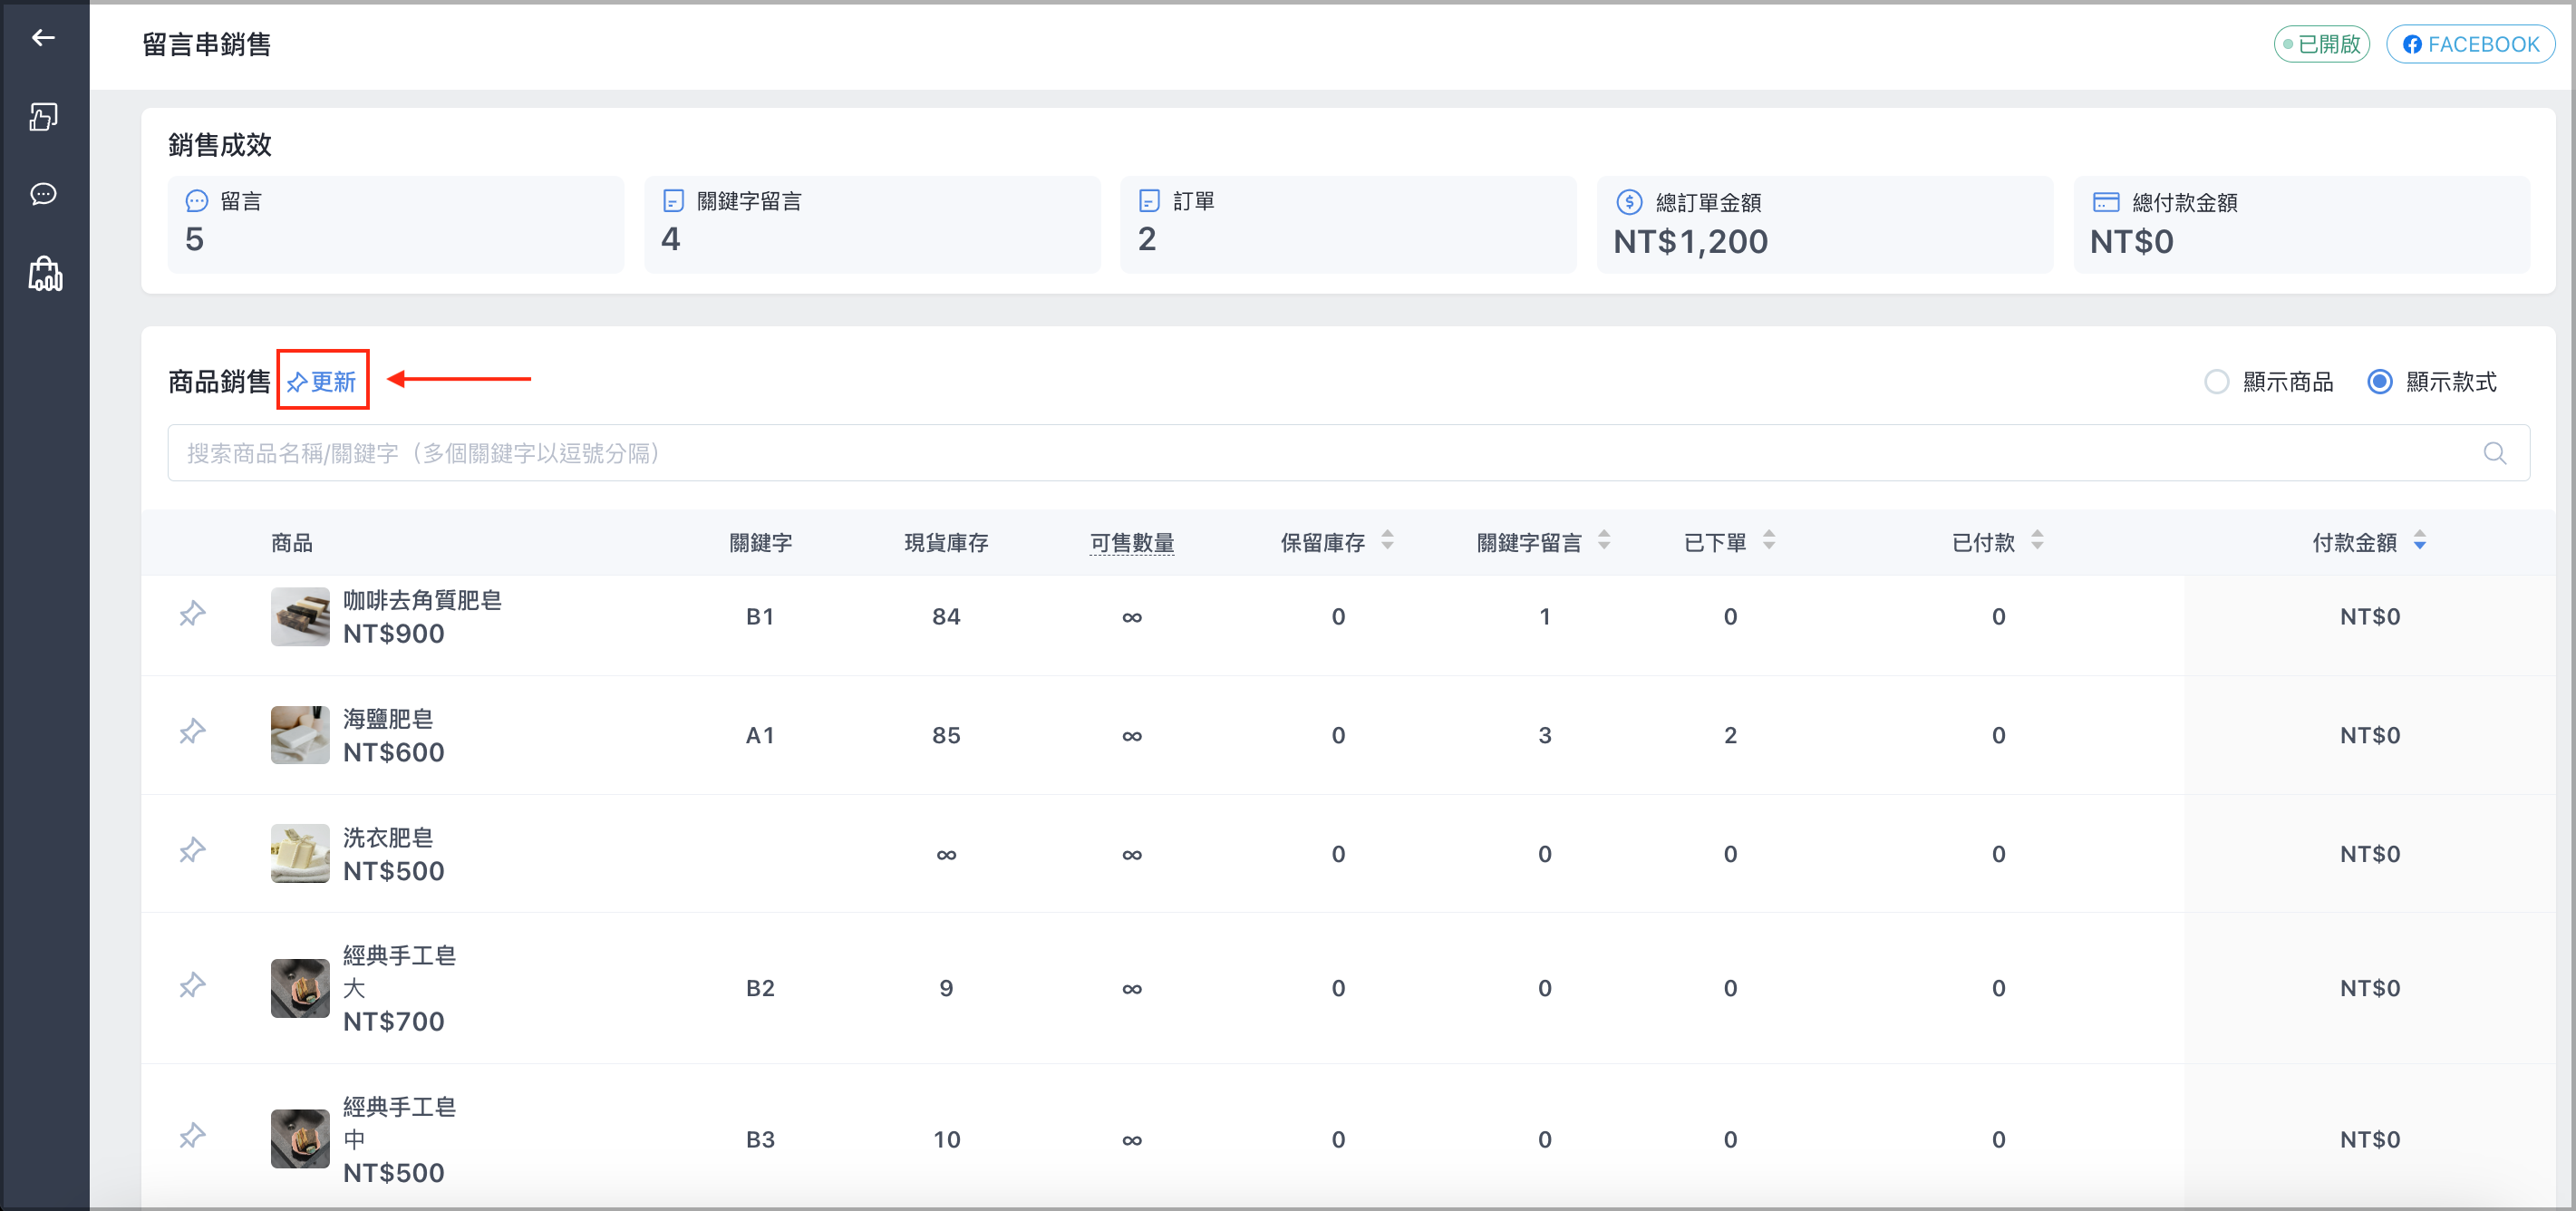Click the search magnifier icon
Viewport: 2576px width, 1211px height.
point(2494,454)
